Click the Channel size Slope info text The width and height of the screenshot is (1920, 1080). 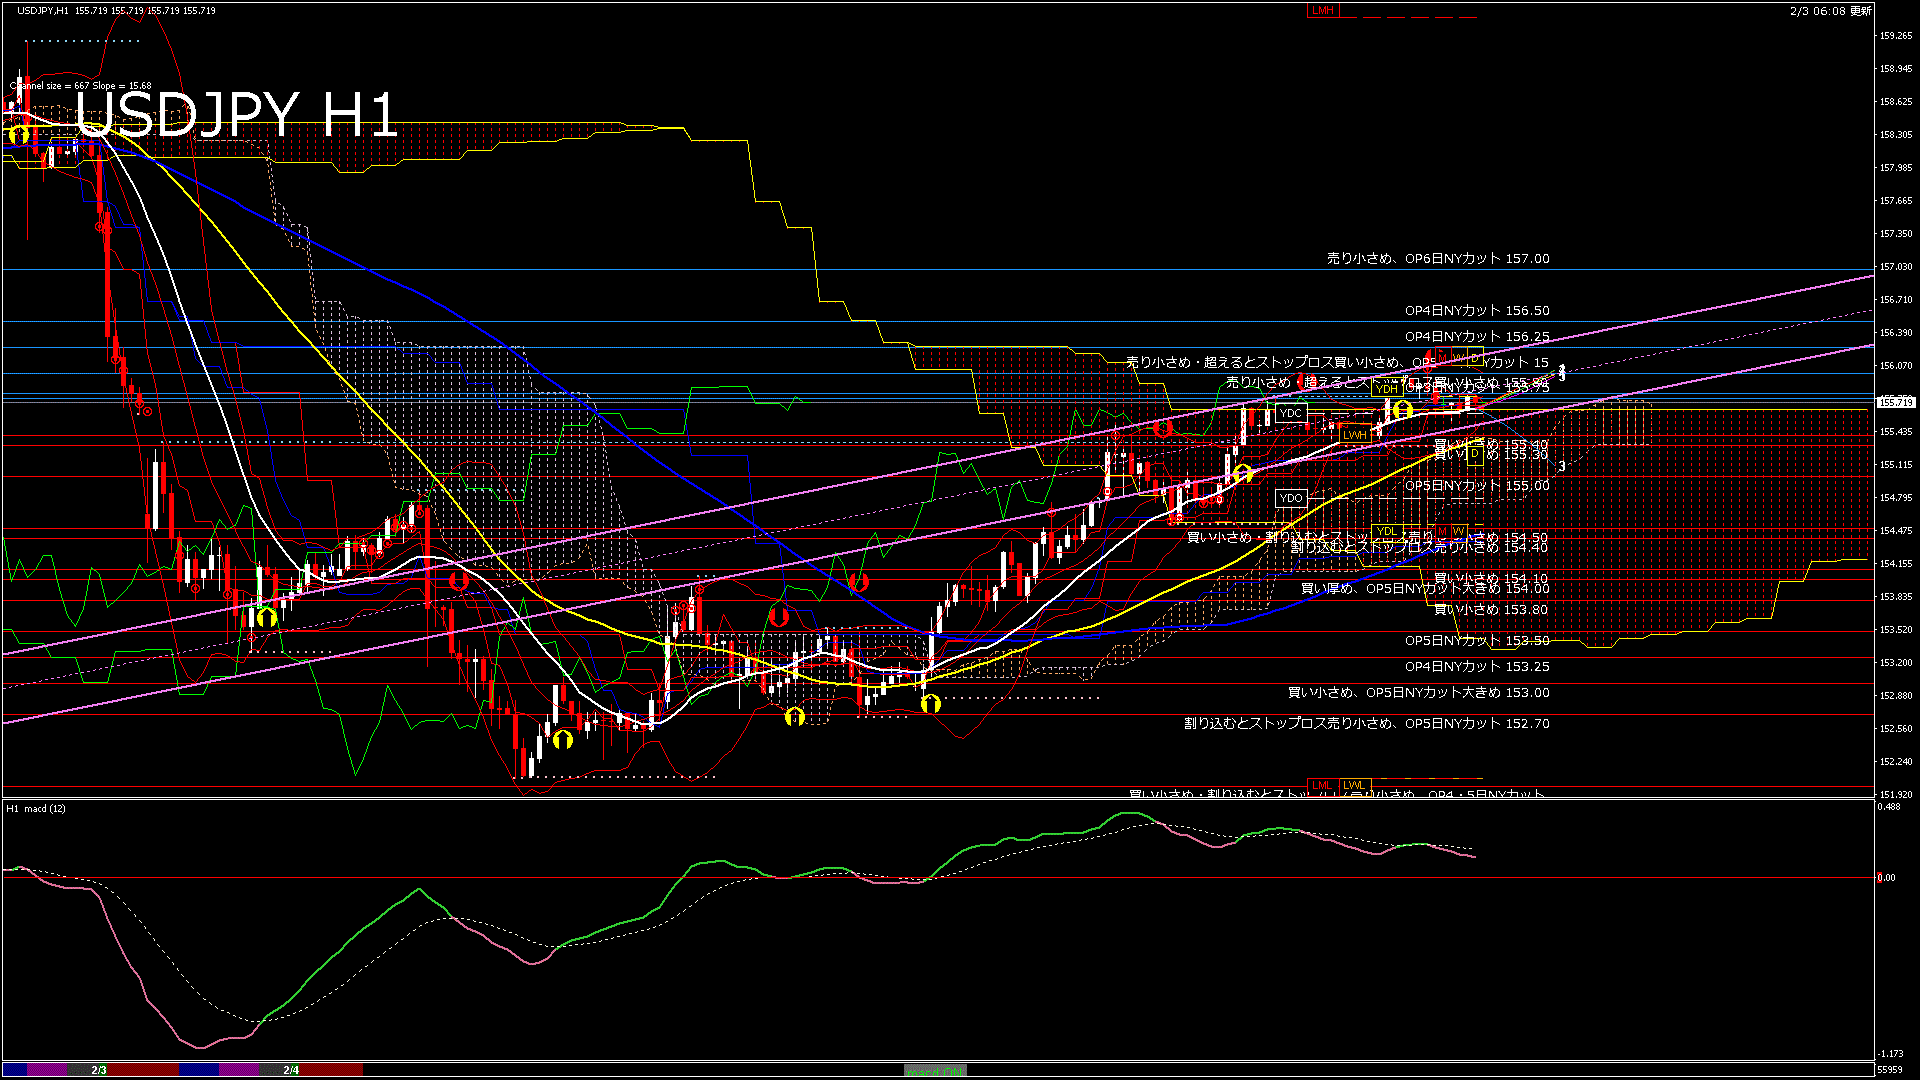(82, 86)
